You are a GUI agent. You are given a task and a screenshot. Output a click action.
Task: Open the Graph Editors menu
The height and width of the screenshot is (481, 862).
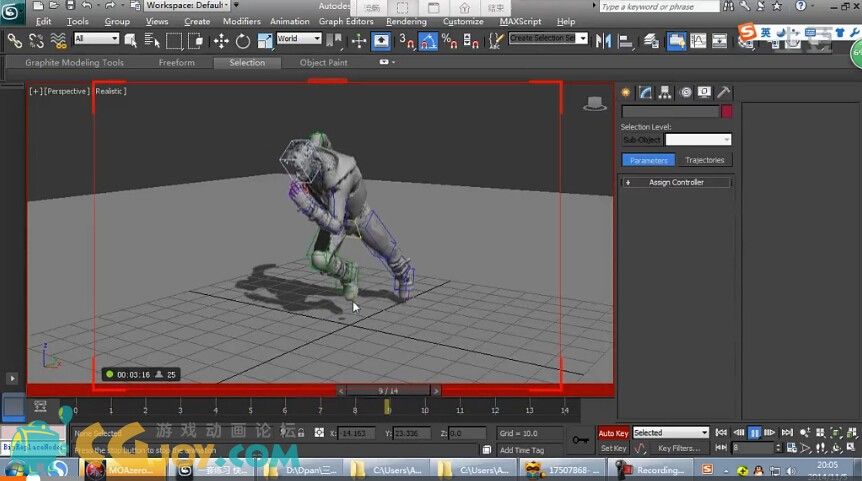pos(346,21)
